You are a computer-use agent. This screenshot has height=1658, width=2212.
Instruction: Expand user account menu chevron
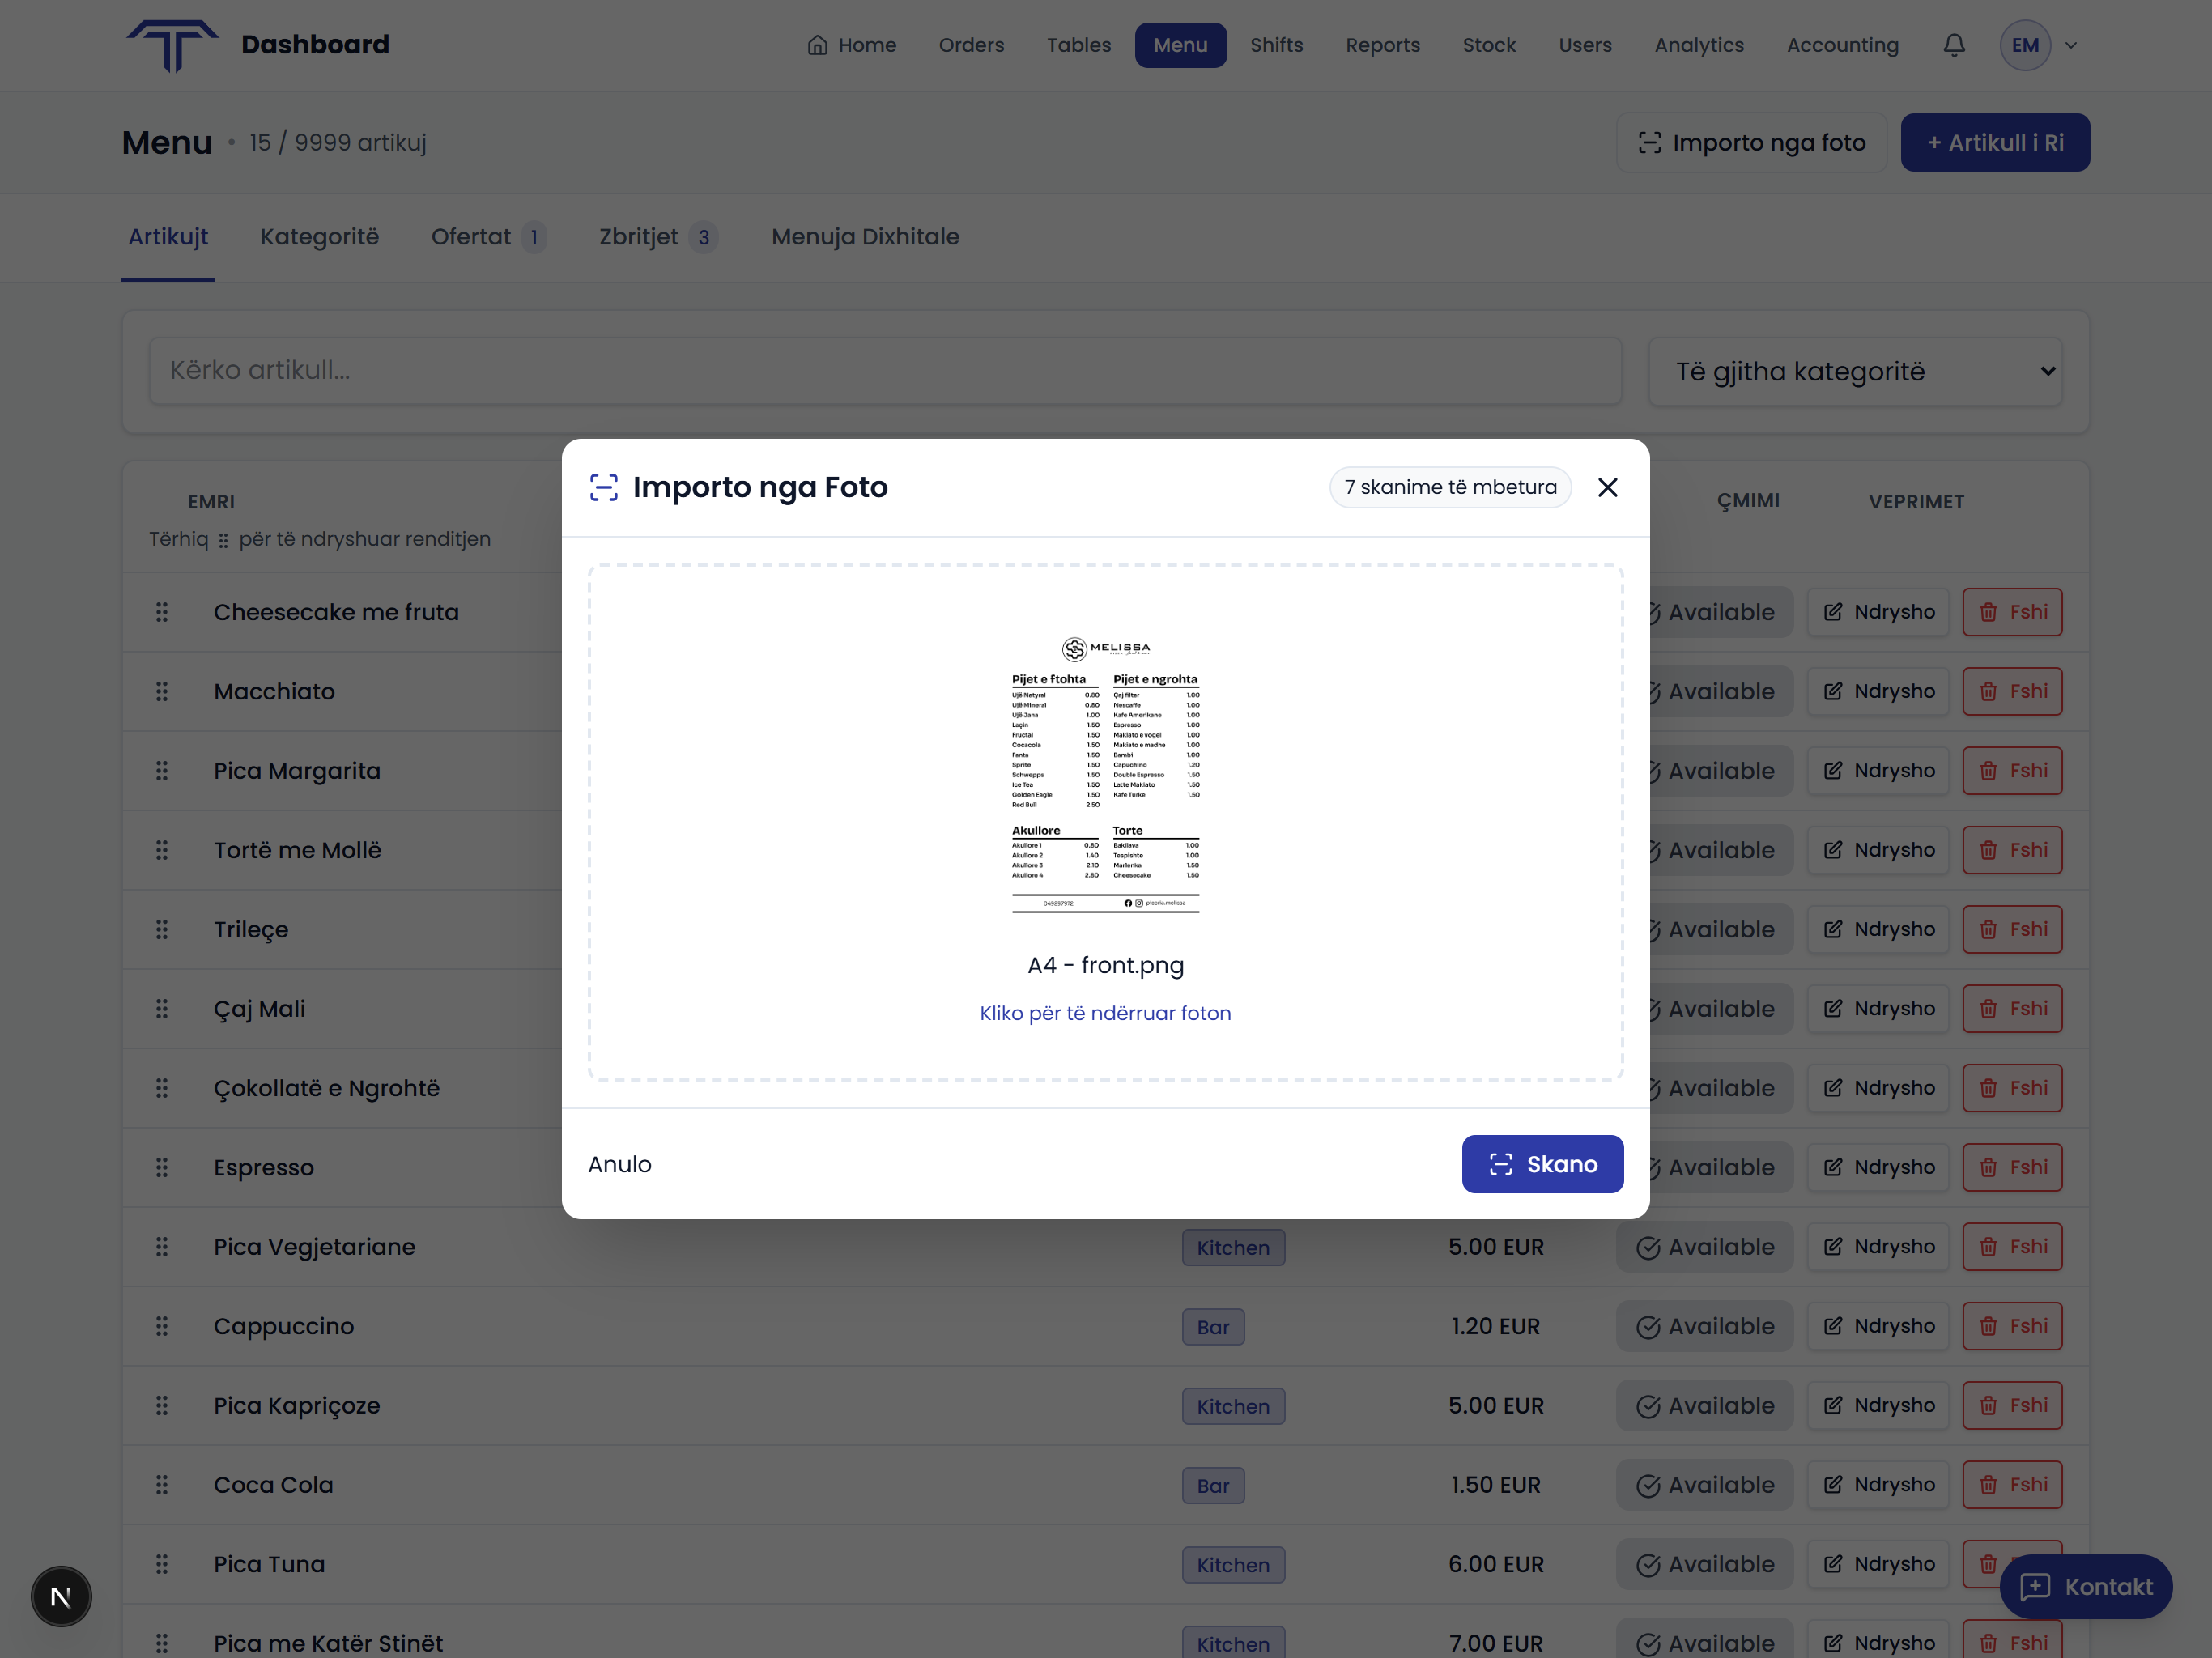[2071, 45]
